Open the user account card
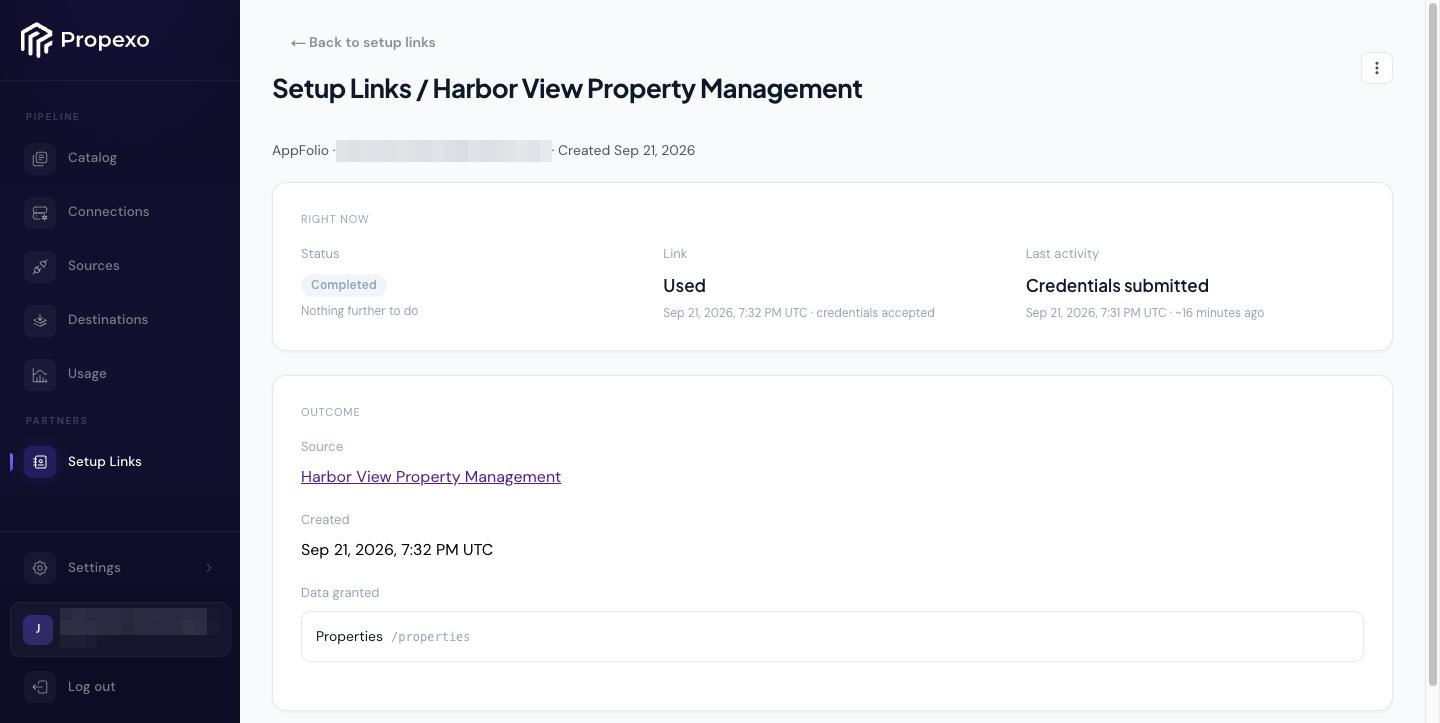This screenshot has width=1440, height=723. point(120,630)
